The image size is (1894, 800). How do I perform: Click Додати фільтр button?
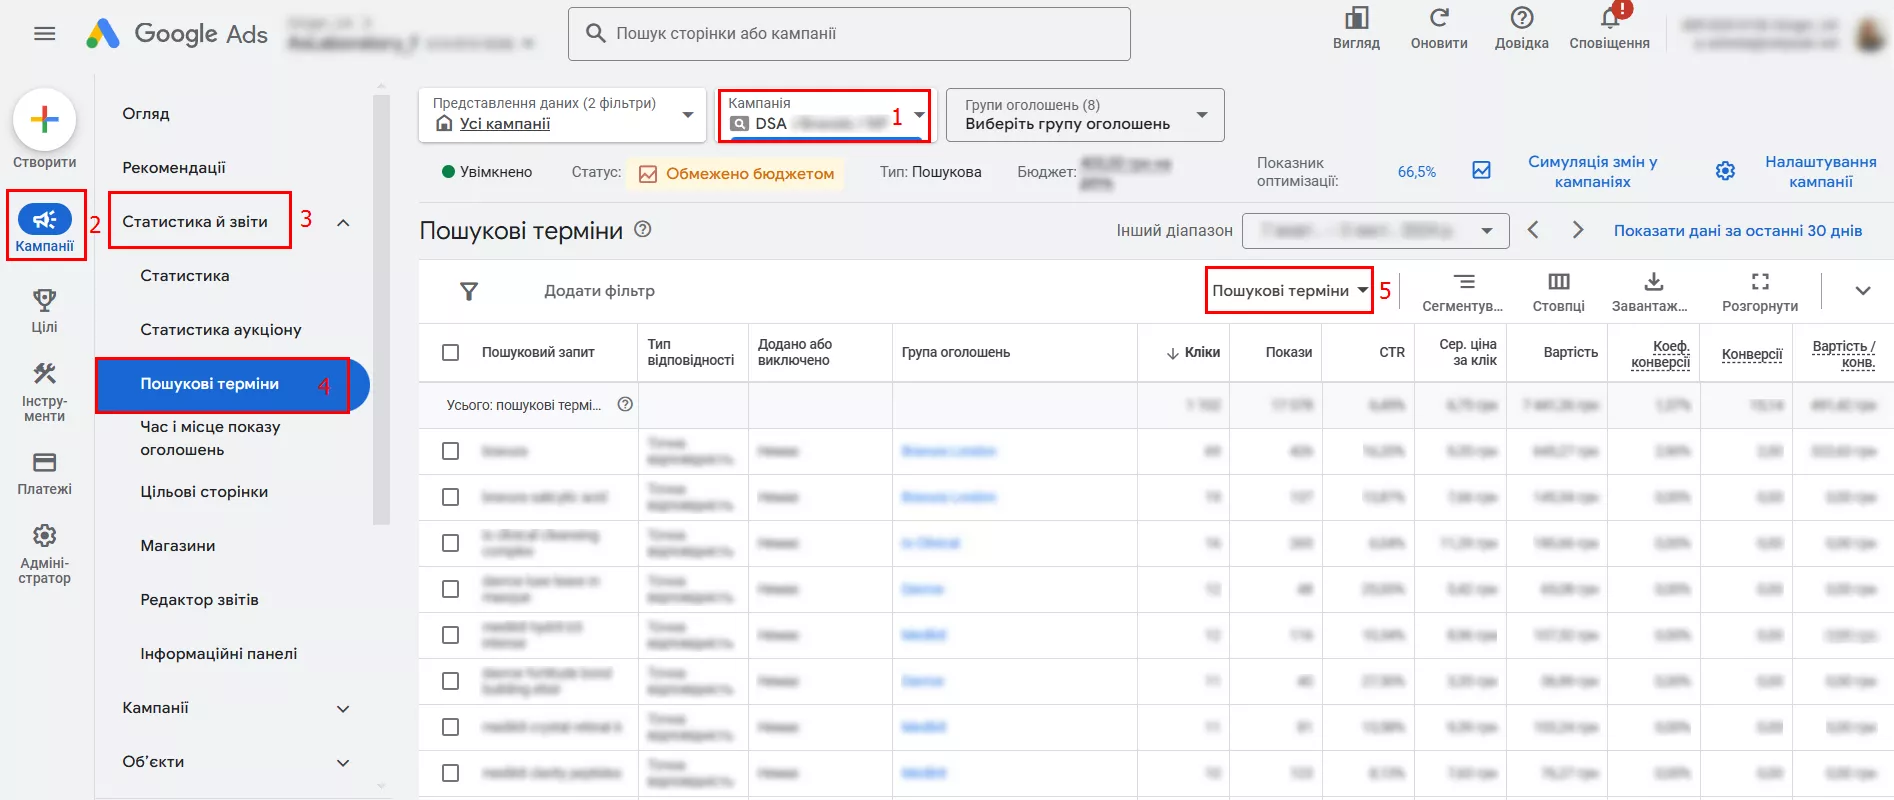(x=599, y=291)
